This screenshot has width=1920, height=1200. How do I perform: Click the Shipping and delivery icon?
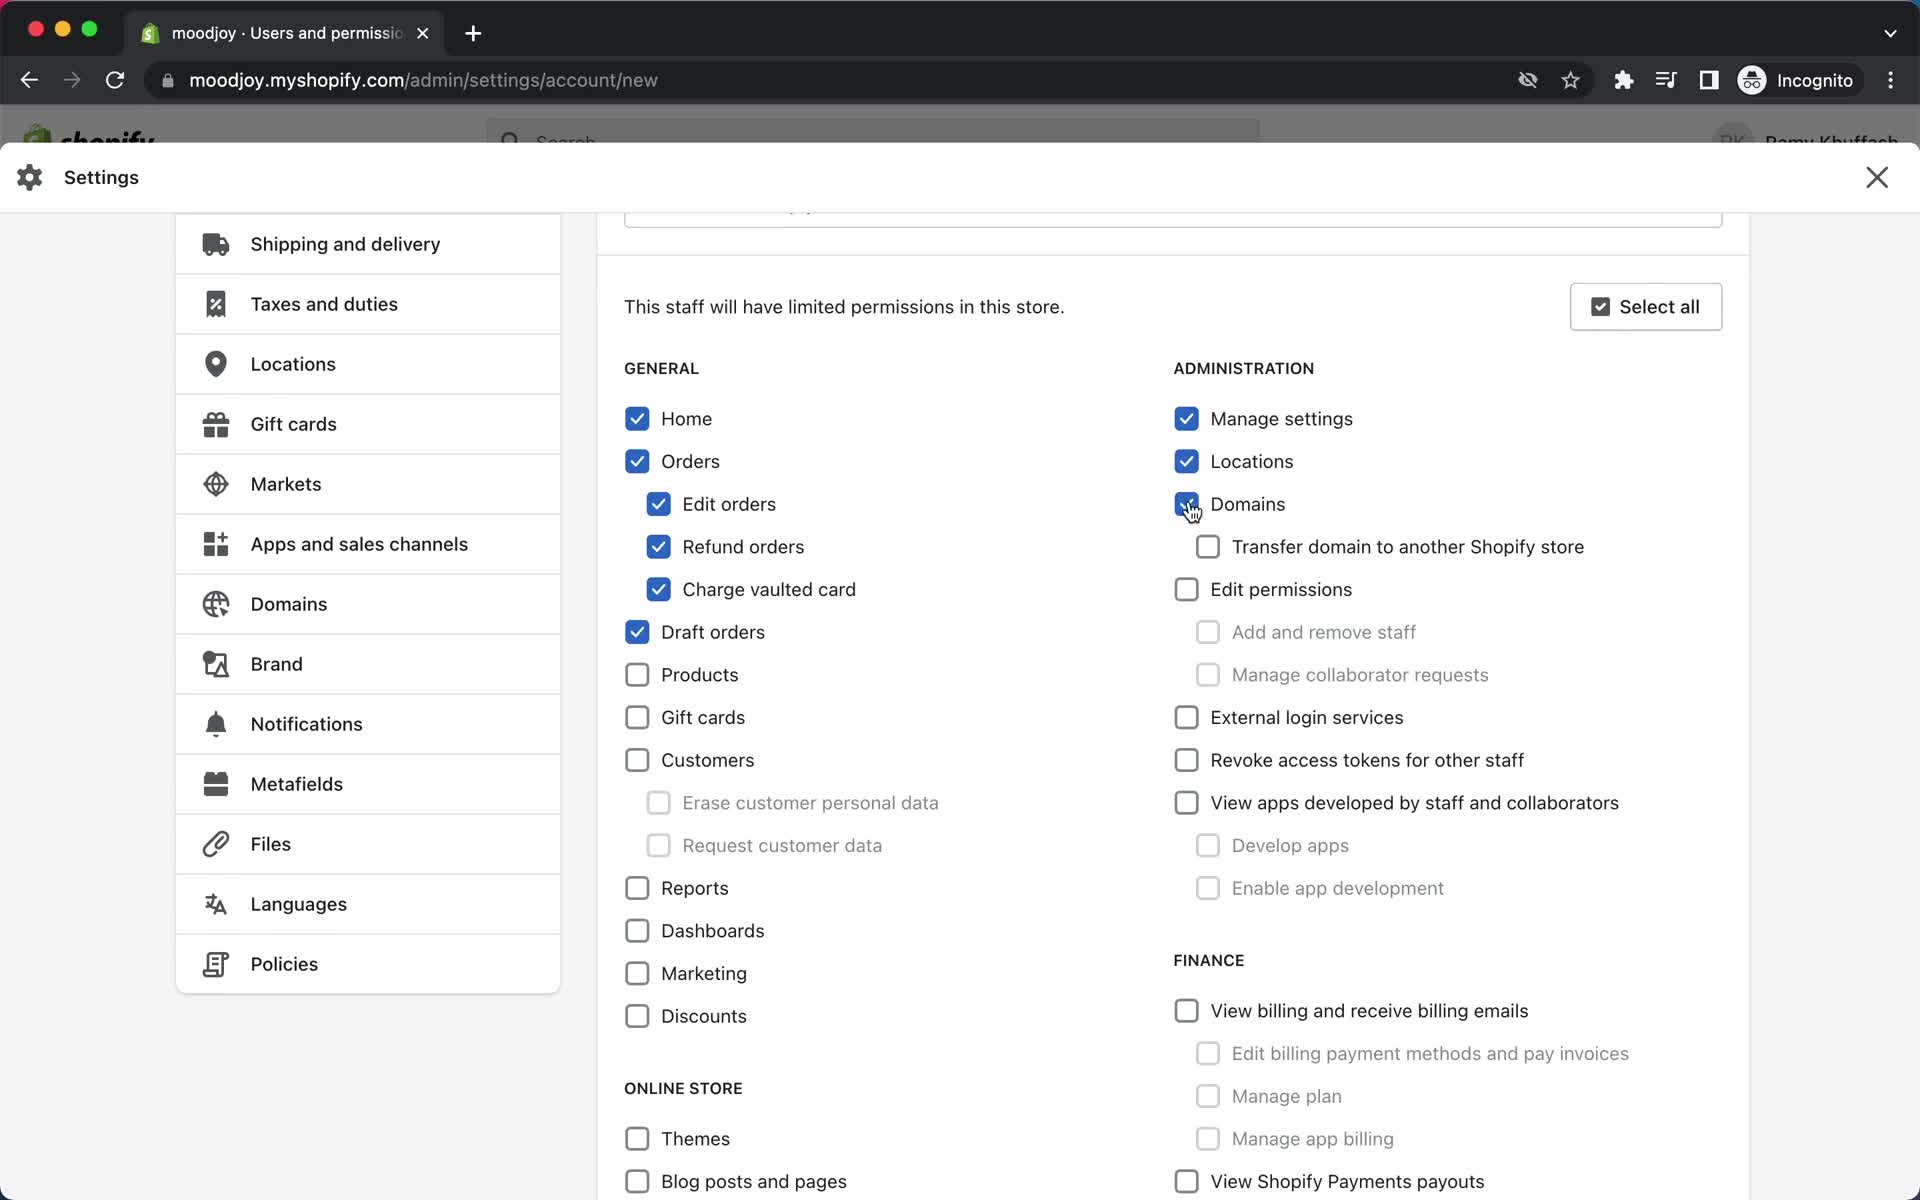click(214, 243)
